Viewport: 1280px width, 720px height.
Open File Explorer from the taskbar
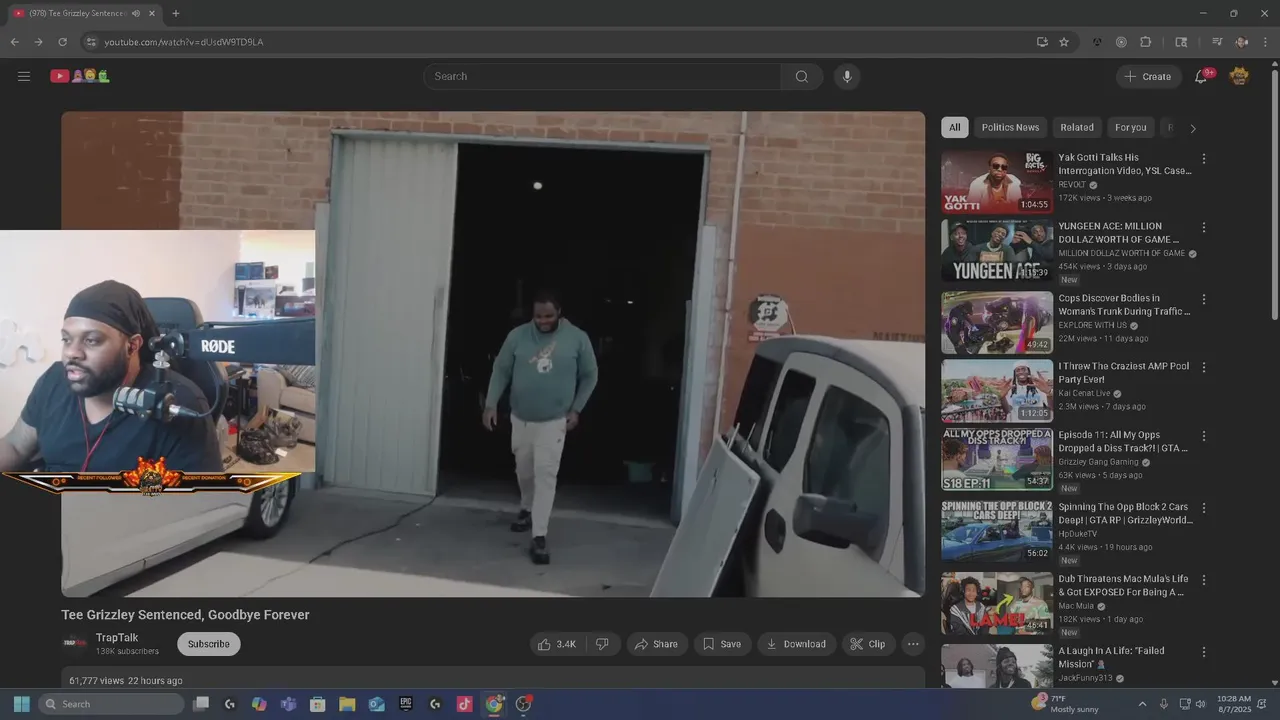click(347, 704)
